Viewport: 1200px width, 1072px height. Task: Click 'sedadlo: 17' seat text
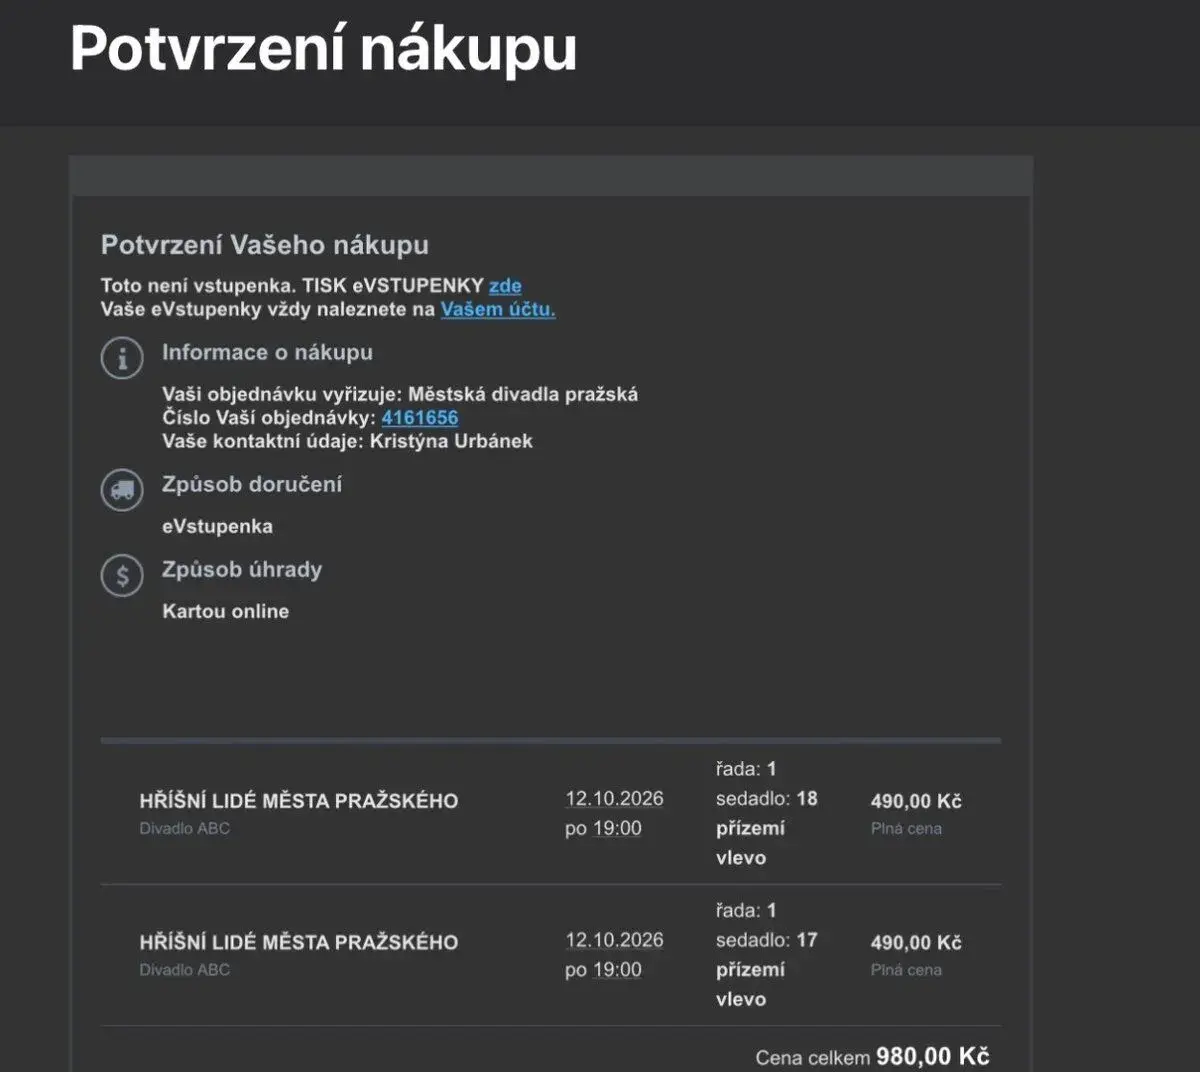767,940
